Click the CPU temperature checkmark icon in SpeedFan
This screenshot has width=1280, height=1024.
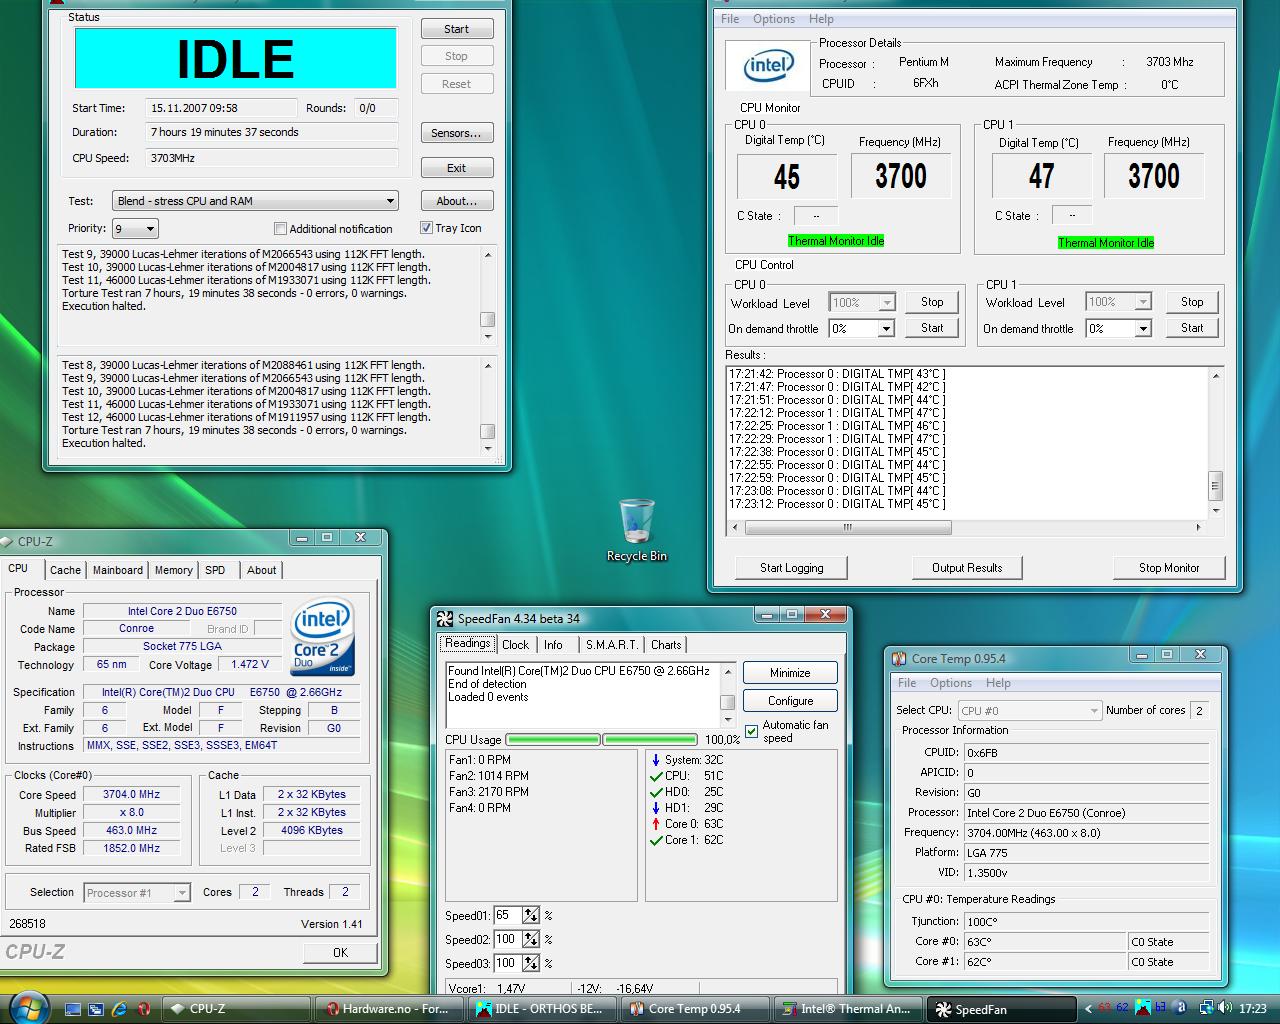point(656,776)
